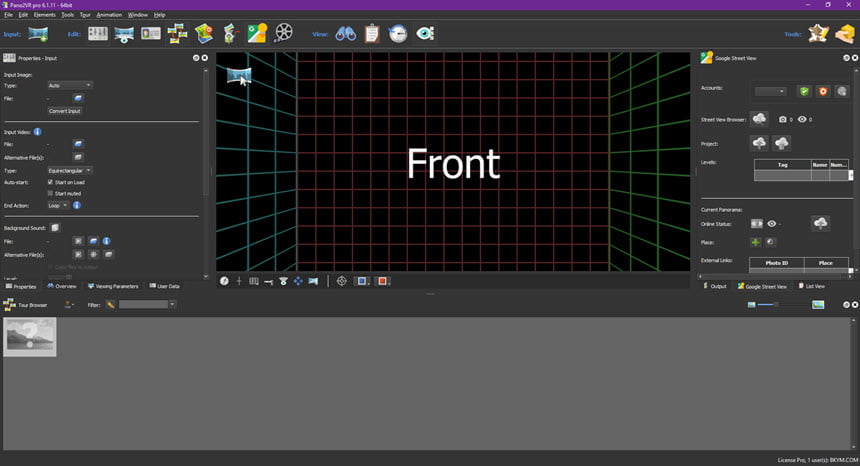
Task: Toggle Online Status visibility eye
Action: pos(772,224)
